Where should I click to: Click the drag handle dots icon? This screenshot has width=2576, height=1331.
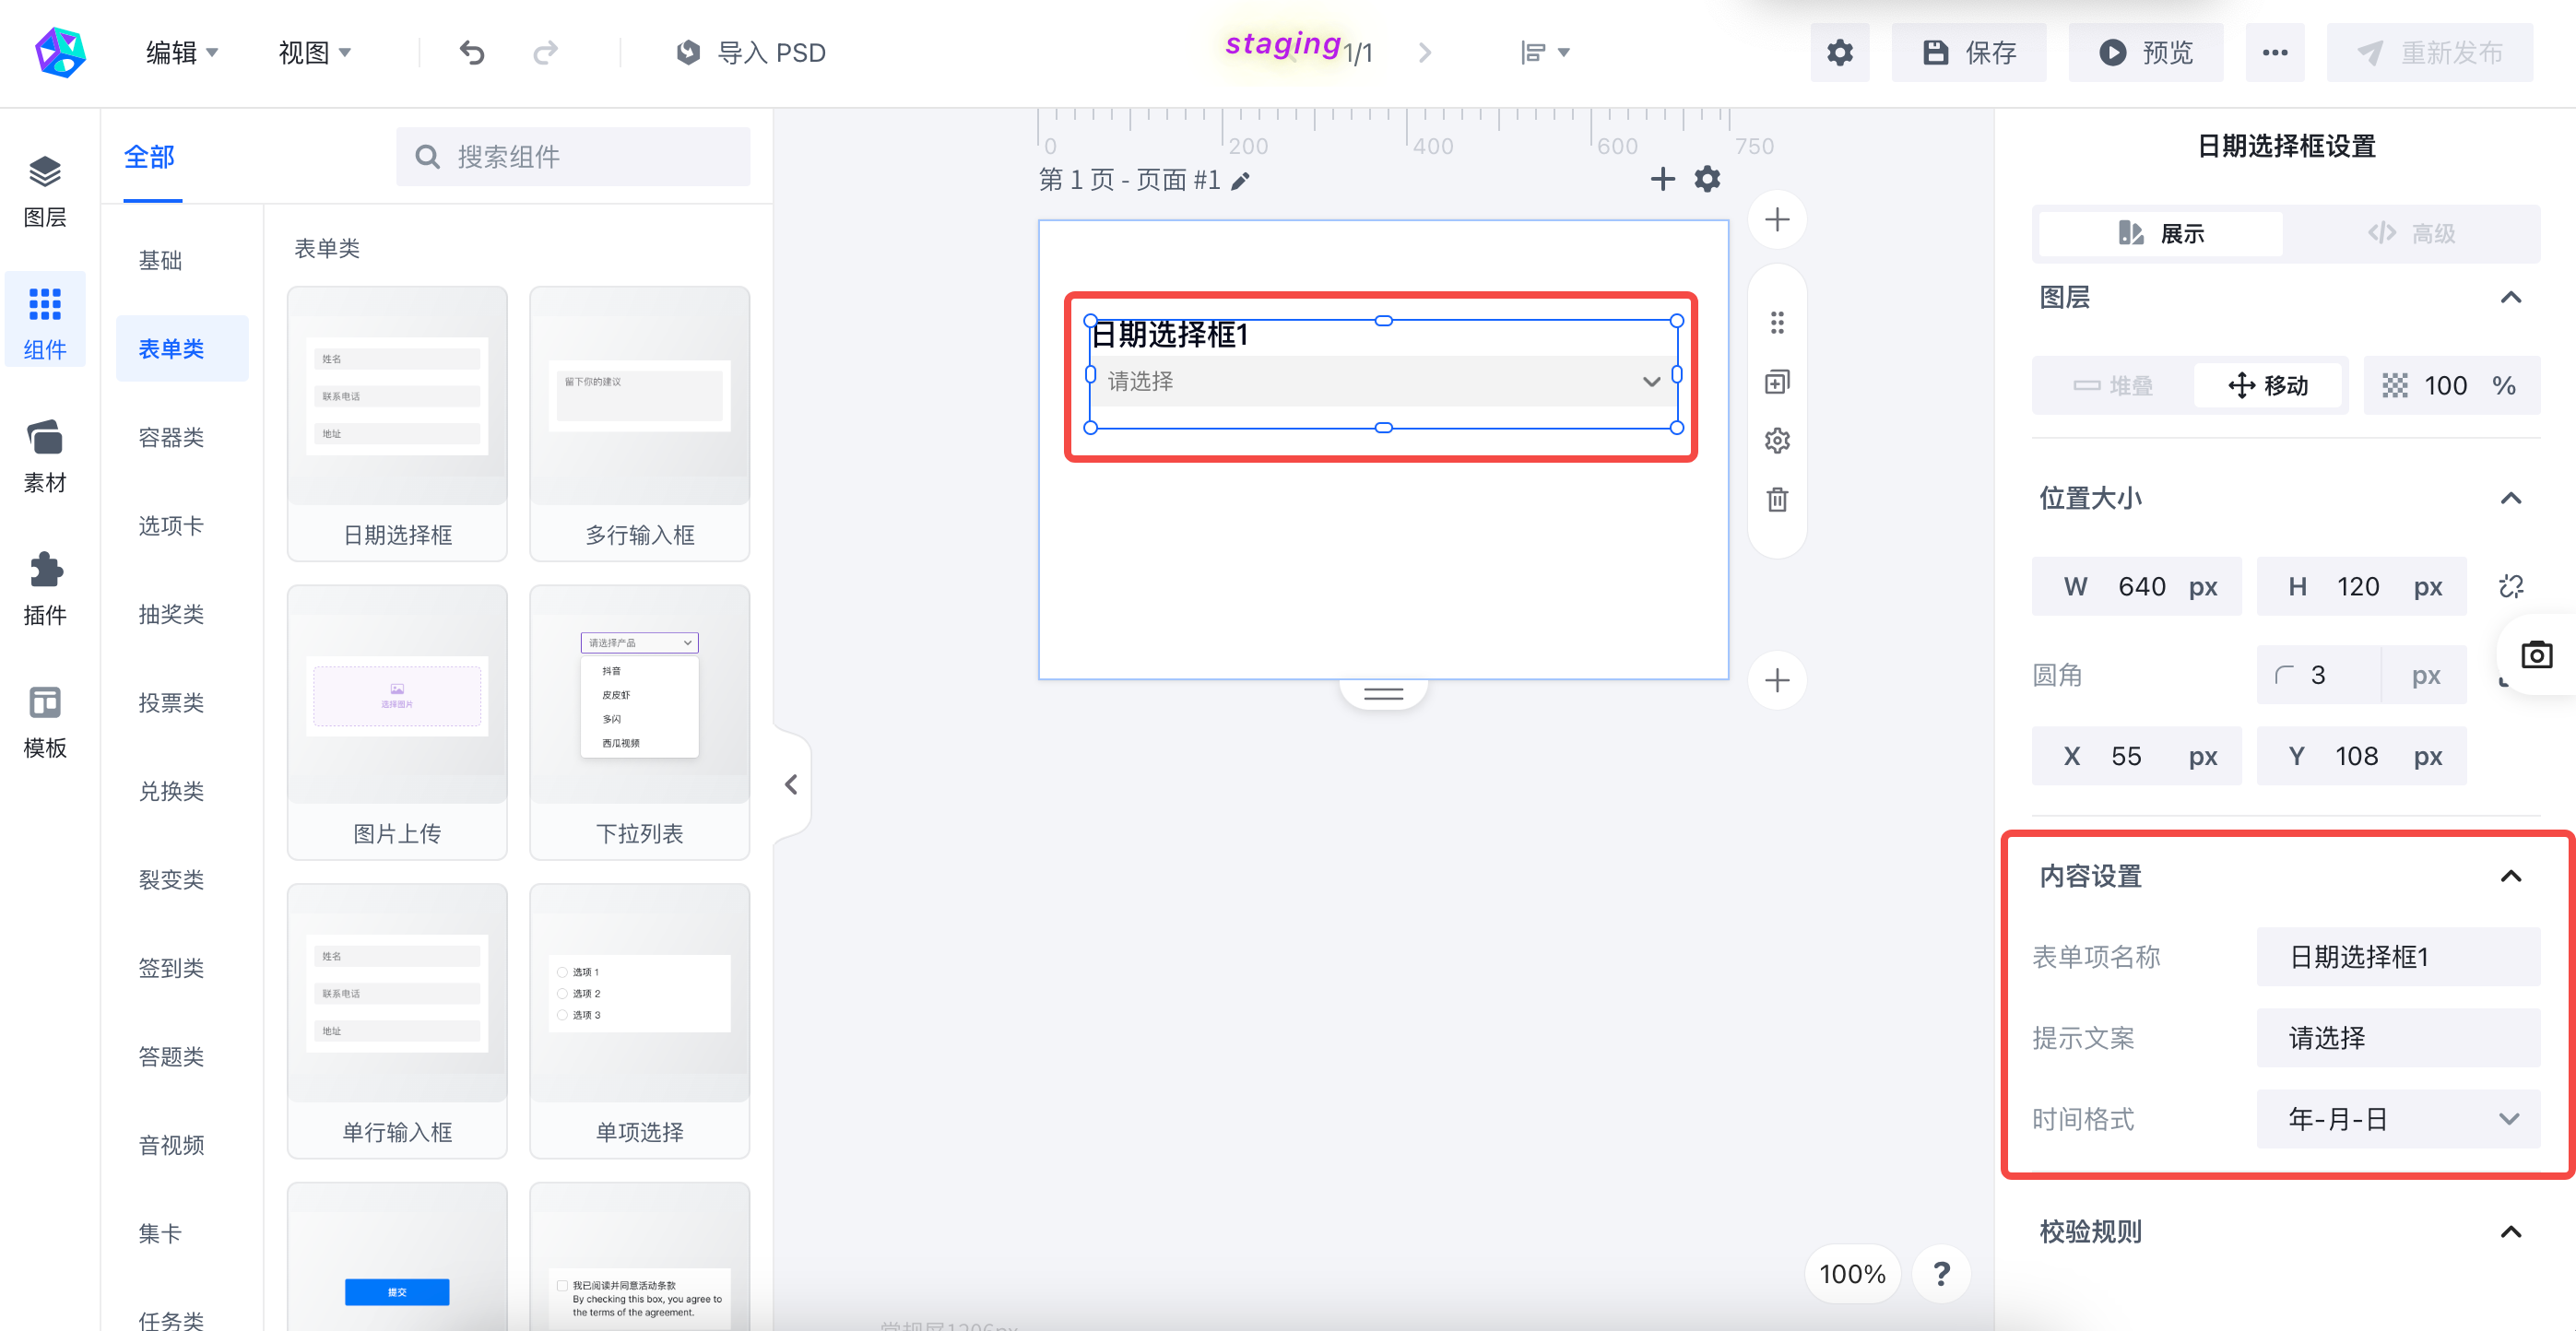click(1777, 322)
